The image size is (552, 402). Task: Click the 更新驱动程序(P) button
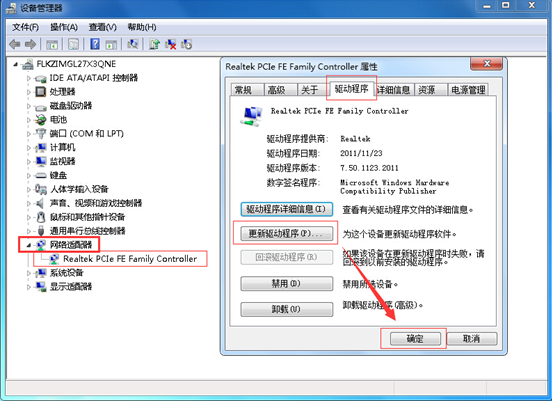point(287,234)
